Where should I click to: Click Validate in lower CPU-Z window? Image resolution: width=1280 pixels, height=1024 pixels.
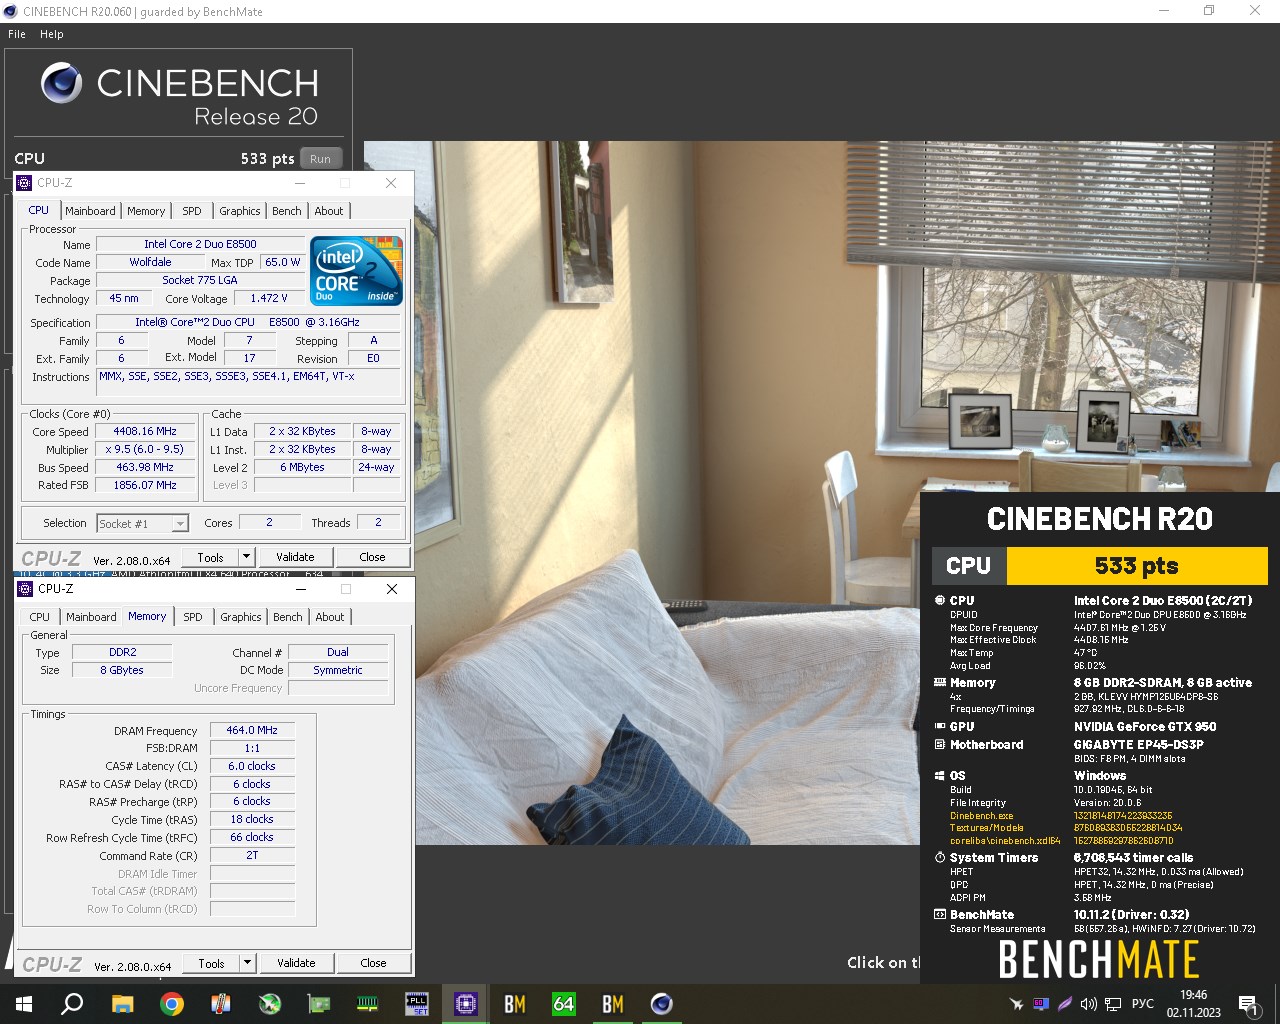296,963
